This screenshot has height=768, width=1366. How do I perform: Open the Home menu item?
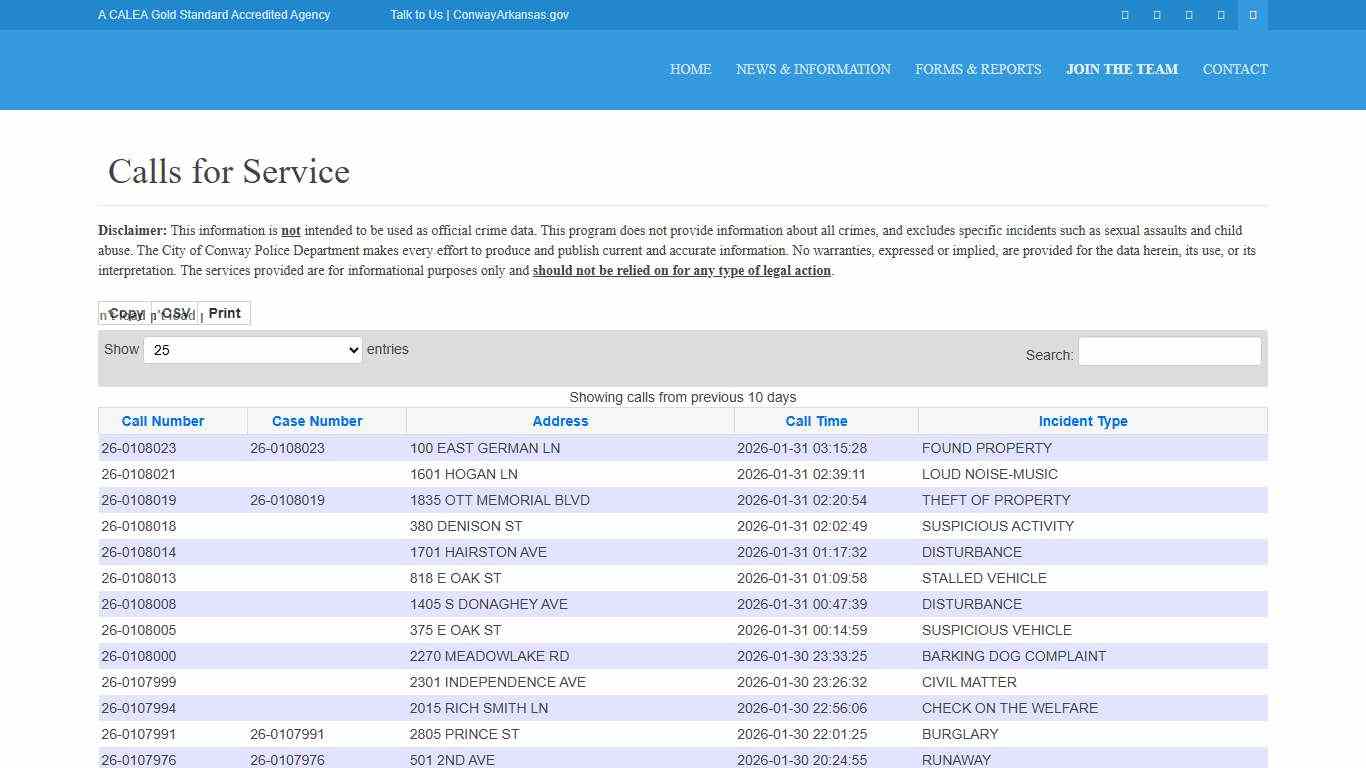click(x=690, y=69)
